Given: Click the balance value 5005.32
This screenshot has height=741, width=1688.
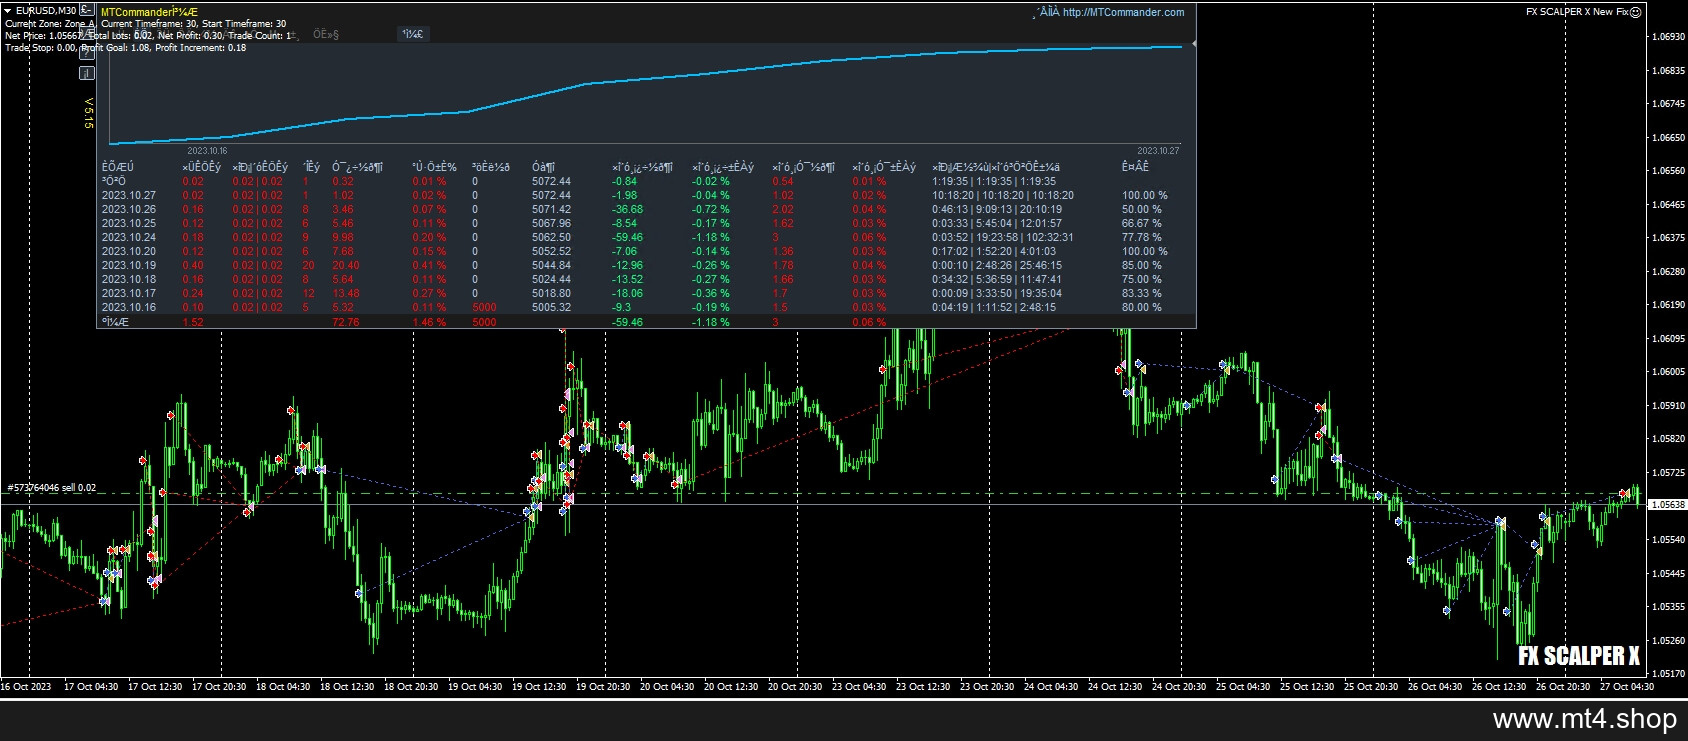Looking at the screenshot, I should point(552,307).
